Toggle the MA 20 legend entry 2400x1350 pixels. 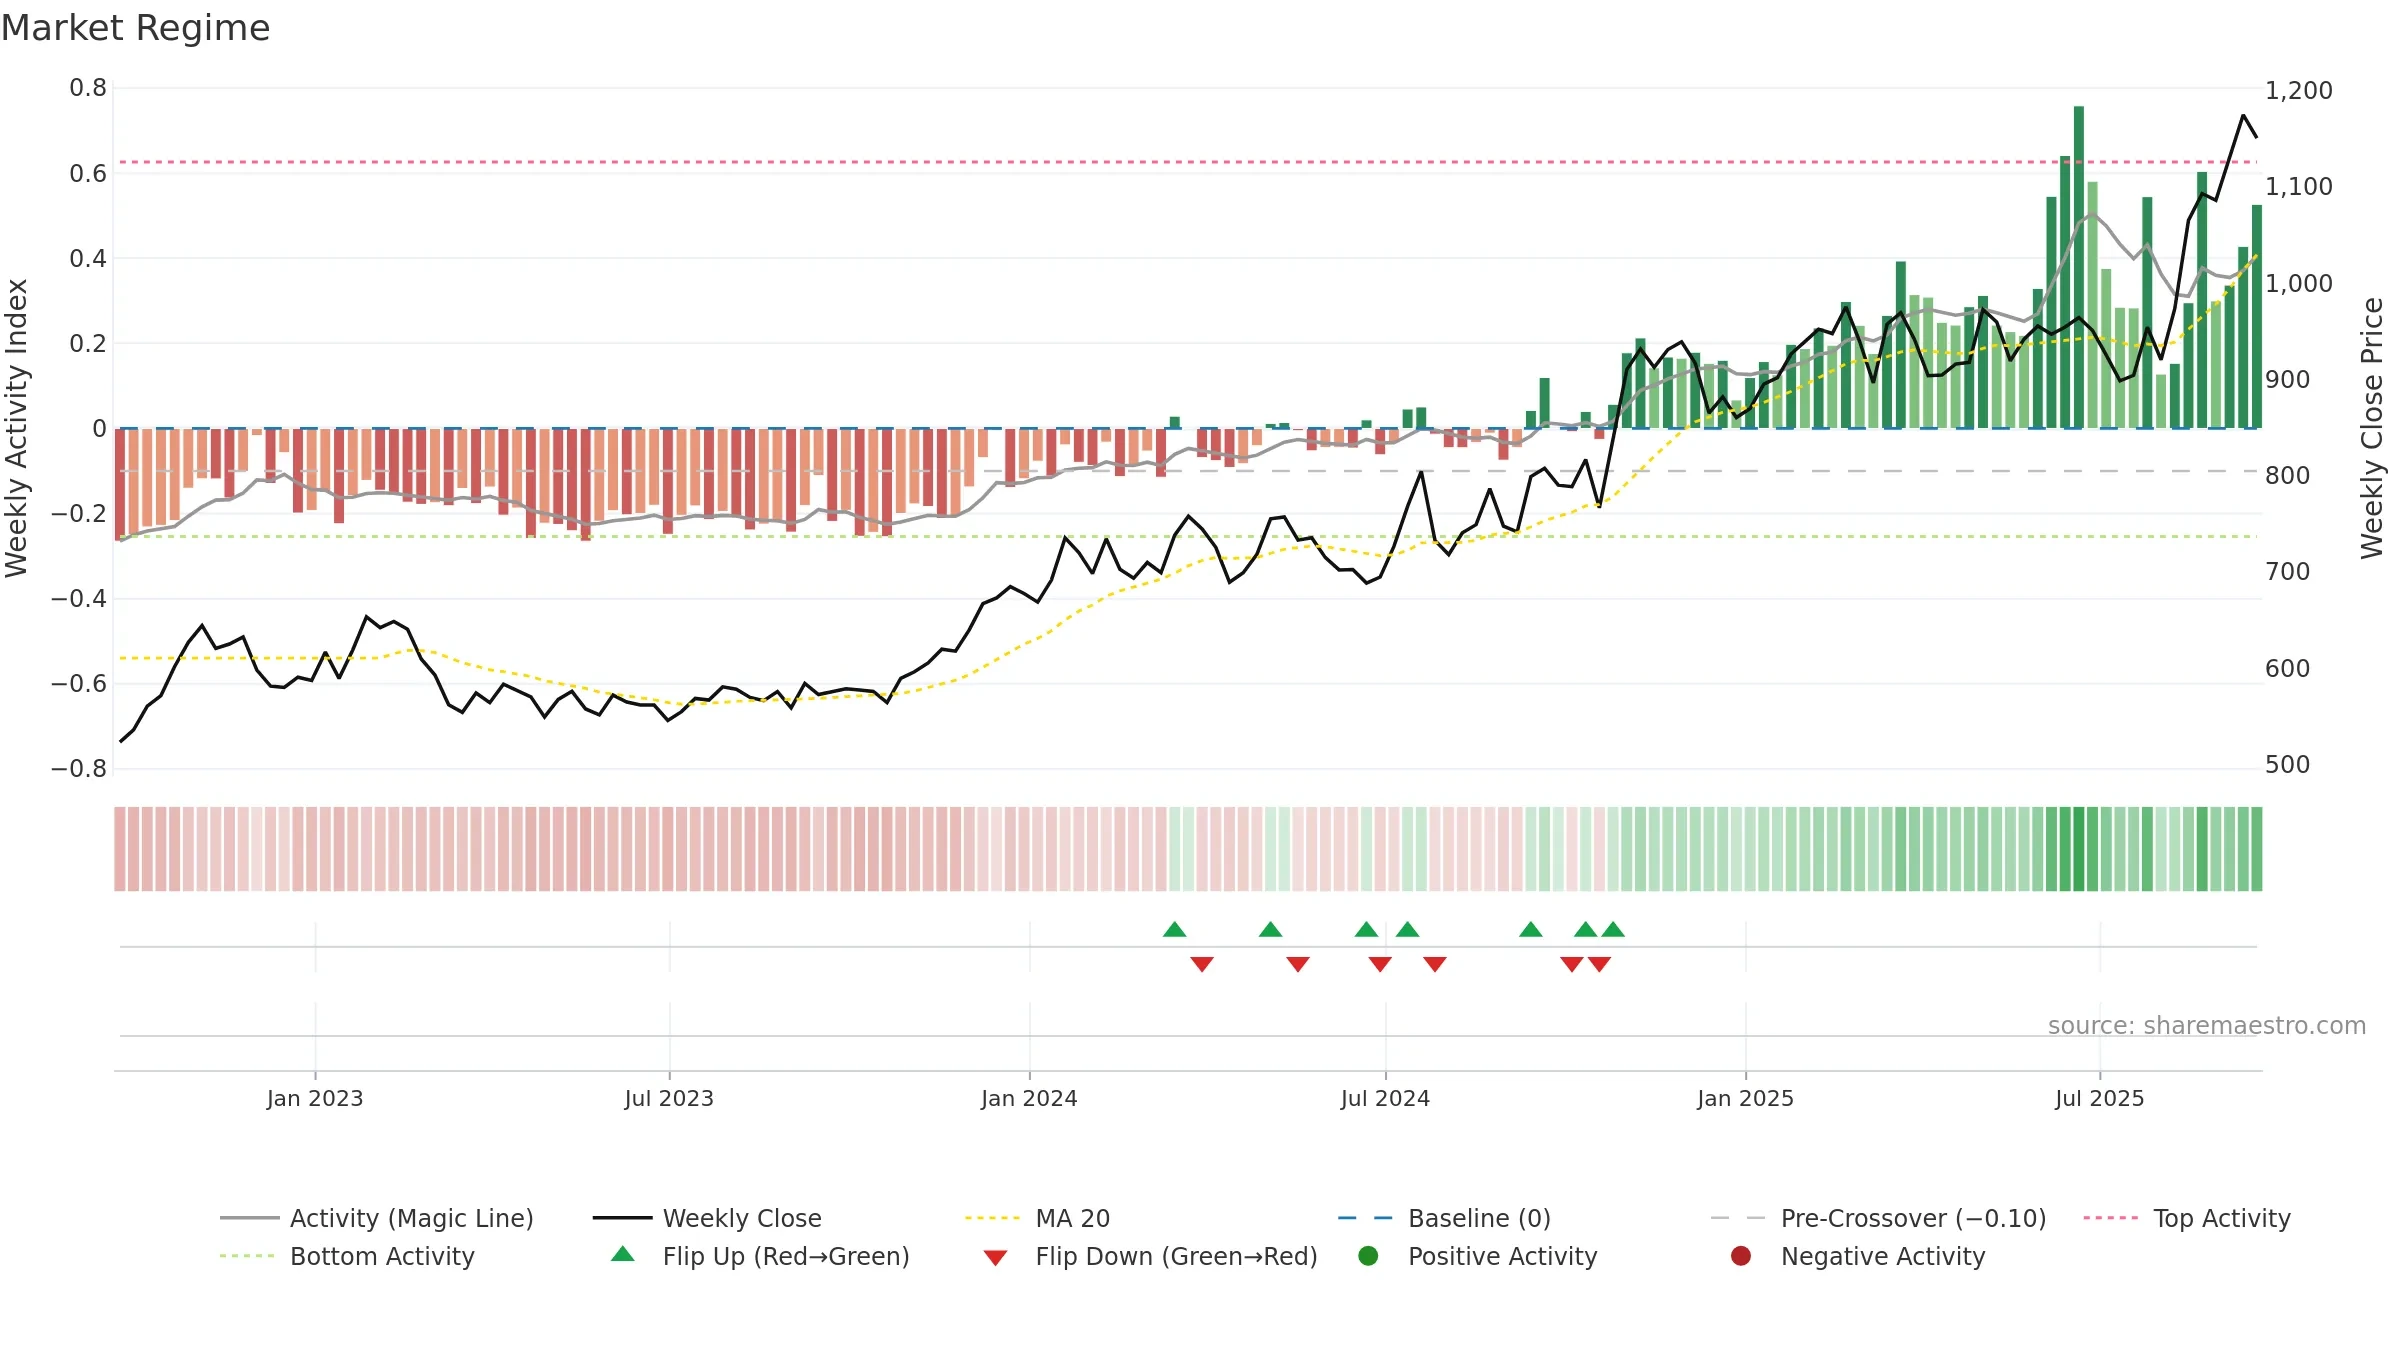coord(1037,1218)
